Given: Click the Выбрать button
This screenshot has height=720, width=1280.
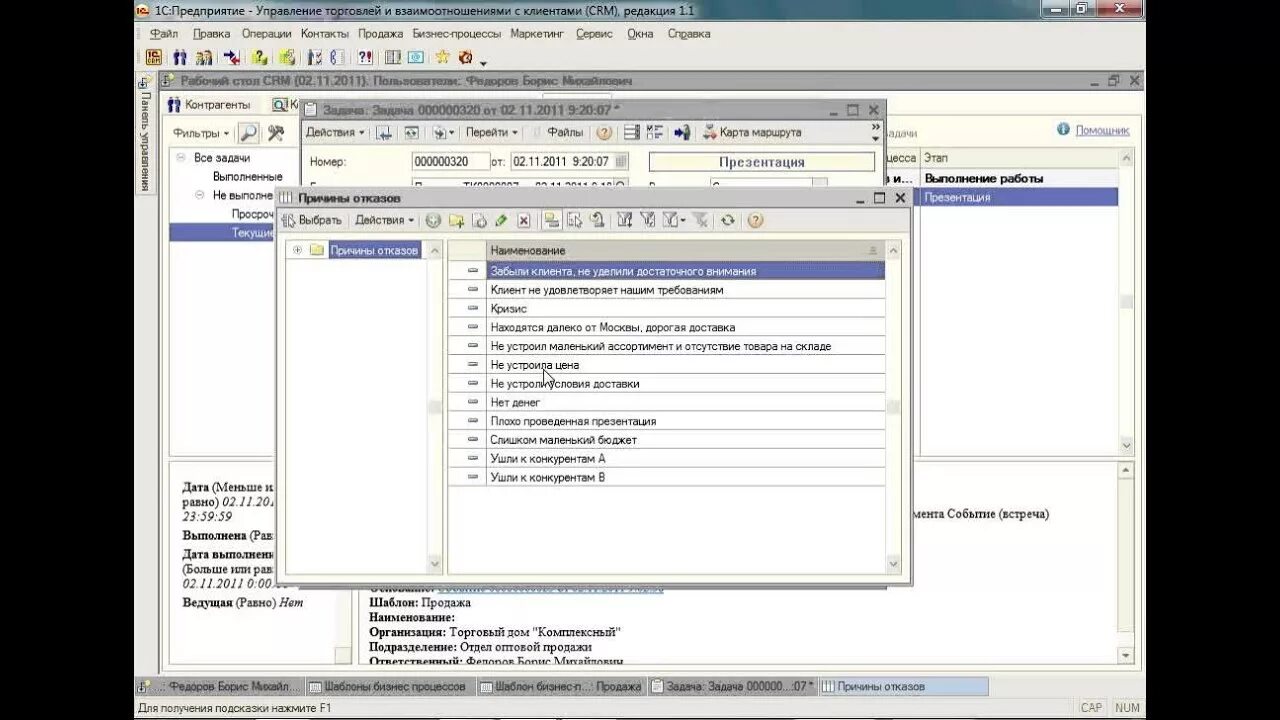Looking at the screenshot, I should [x=313, y=220].
